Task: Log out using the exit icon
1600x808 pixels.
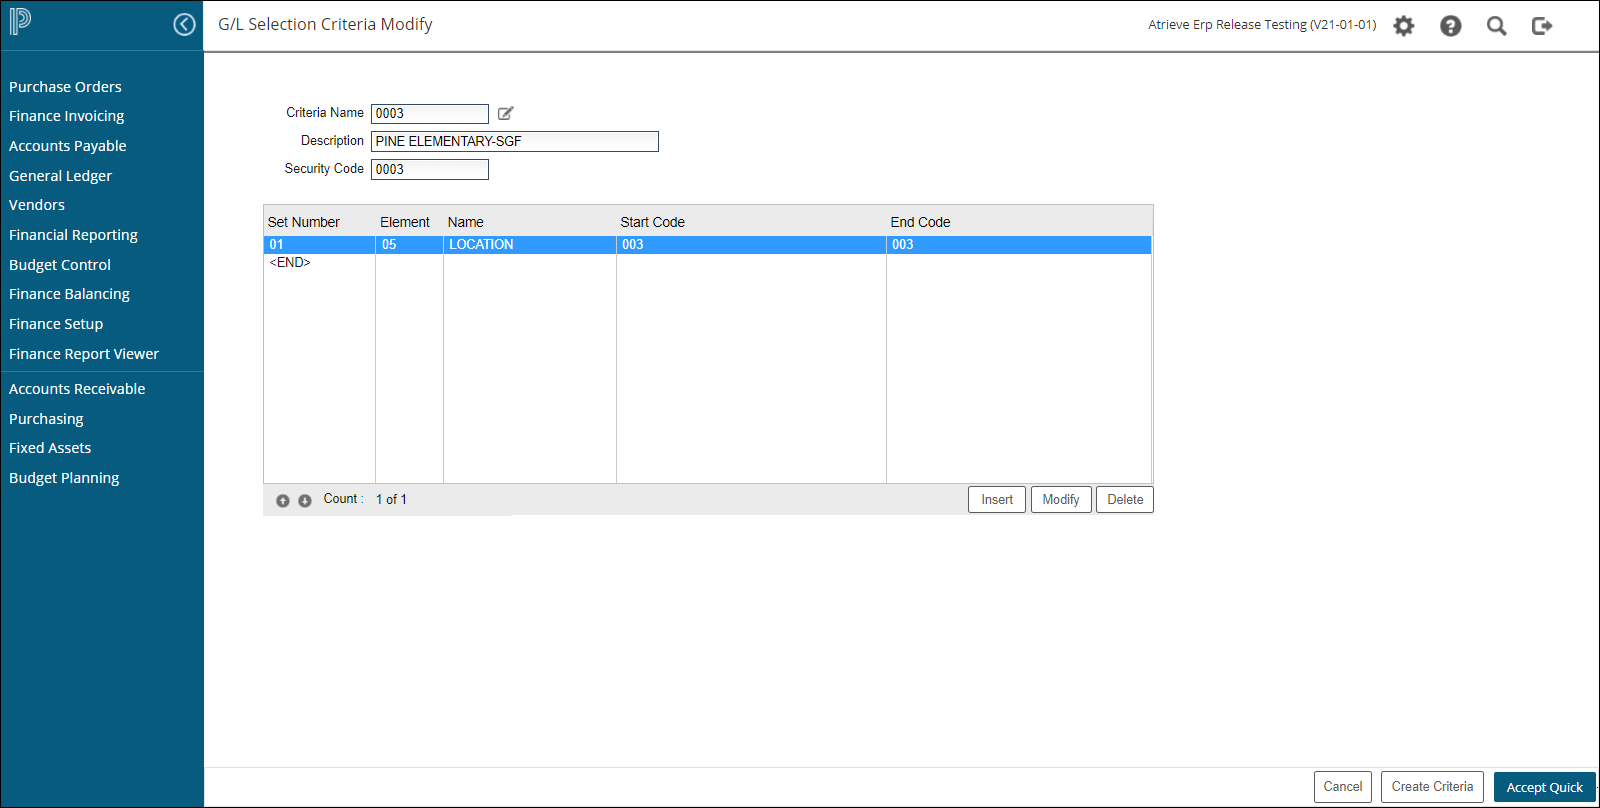Action: (1542, 26)
